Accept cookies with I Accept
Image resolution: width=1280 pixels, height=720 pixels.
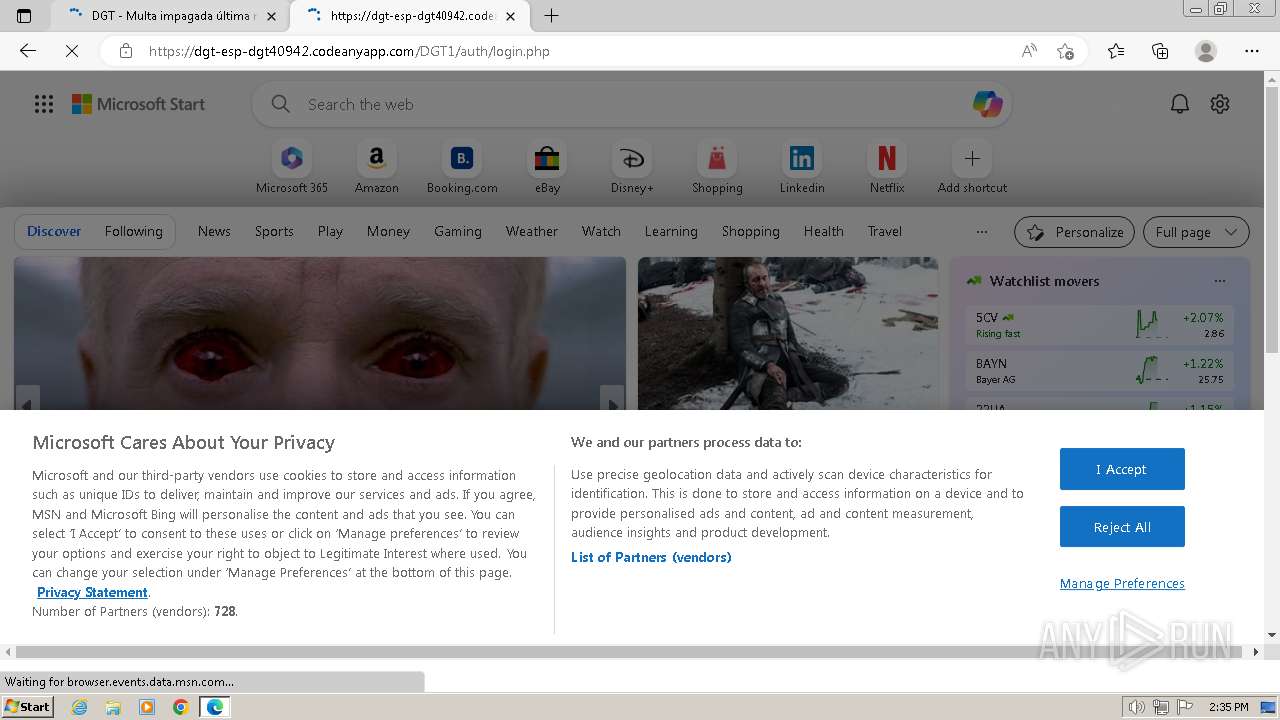pyautogui.click(x=1122, y=469)
